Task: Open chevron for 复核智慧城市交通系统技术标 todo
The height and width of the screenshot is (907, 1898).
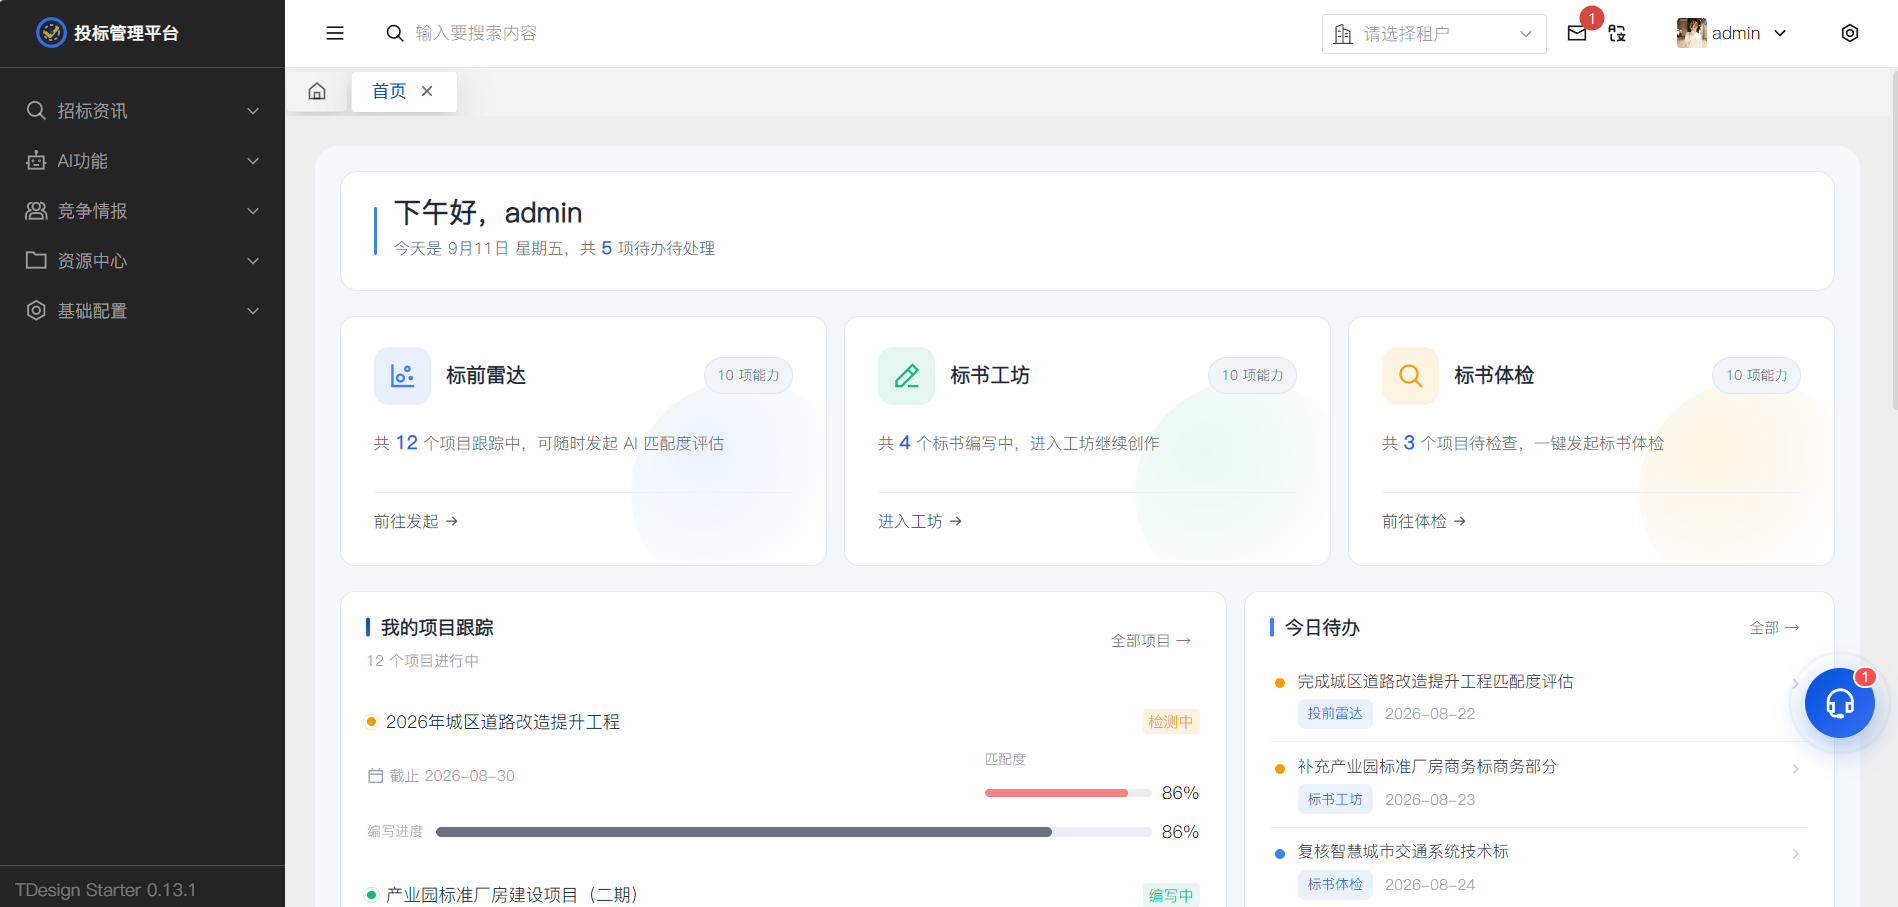Action: (1796, 854)
